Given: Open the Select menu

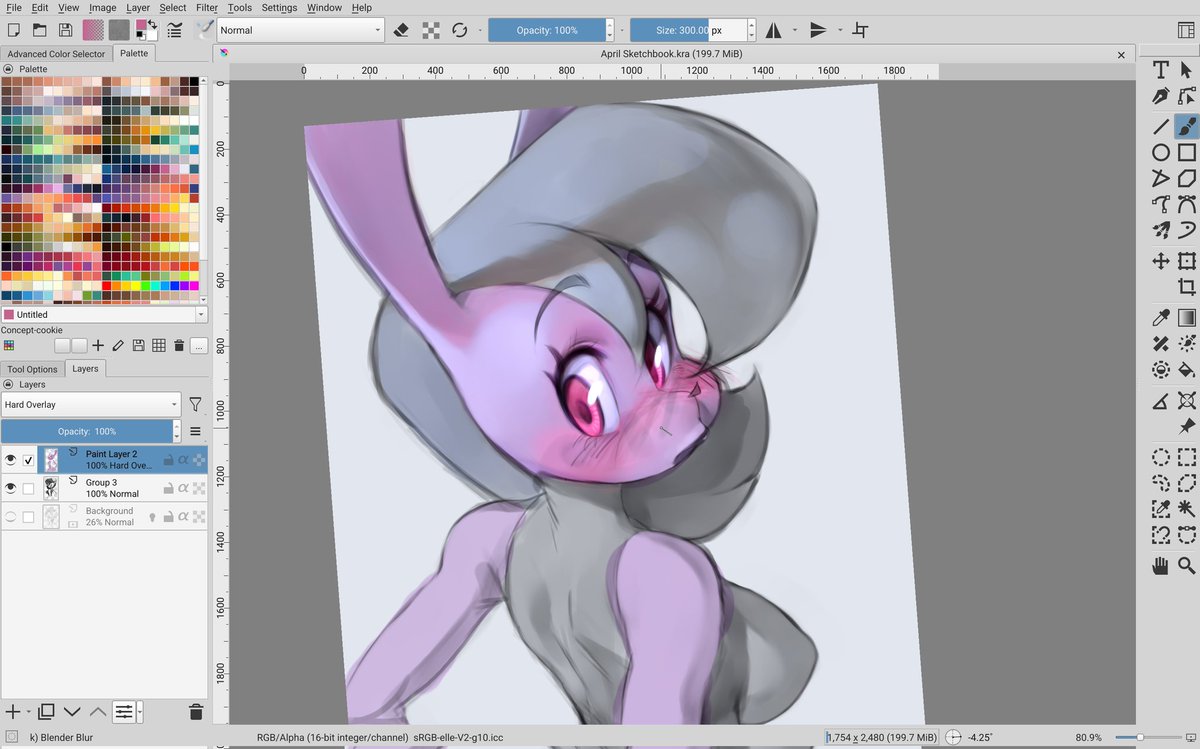Looking at the screenshot, I should [173, 7].
